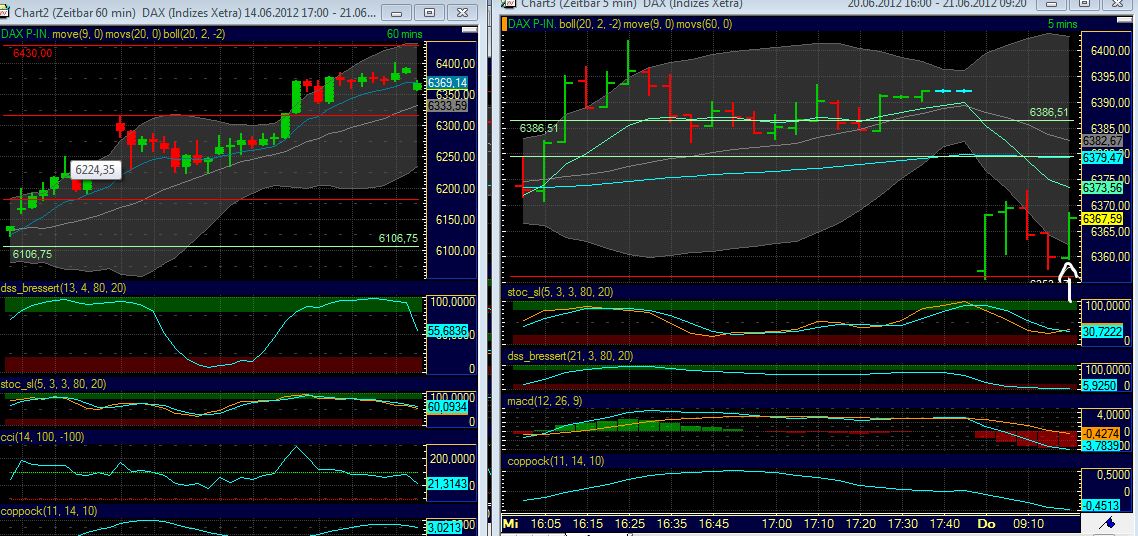Click the 6379,47 price tag

[1102, 157]
